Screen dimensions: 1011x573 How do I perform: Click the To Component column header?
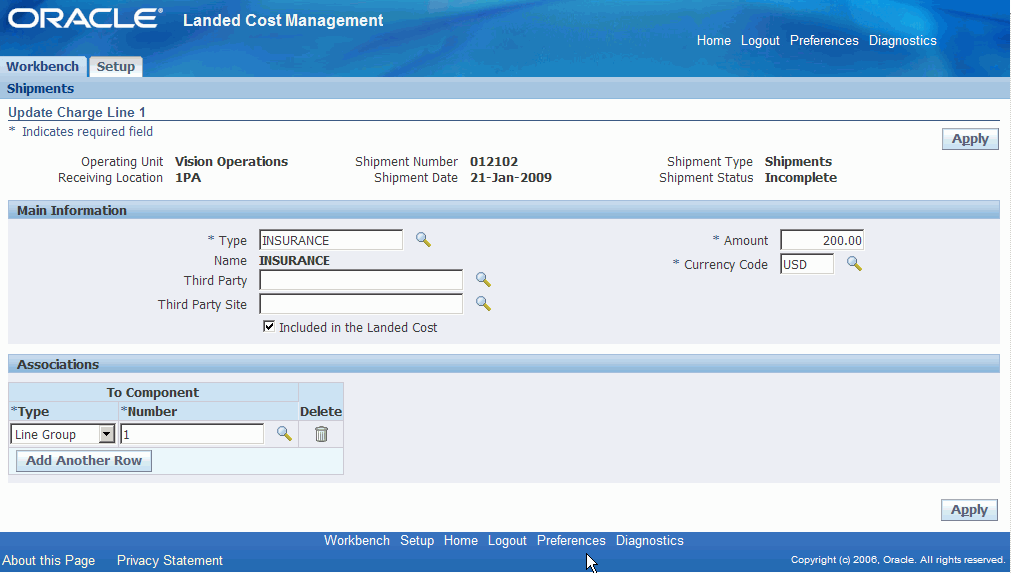tap(153, 392)
